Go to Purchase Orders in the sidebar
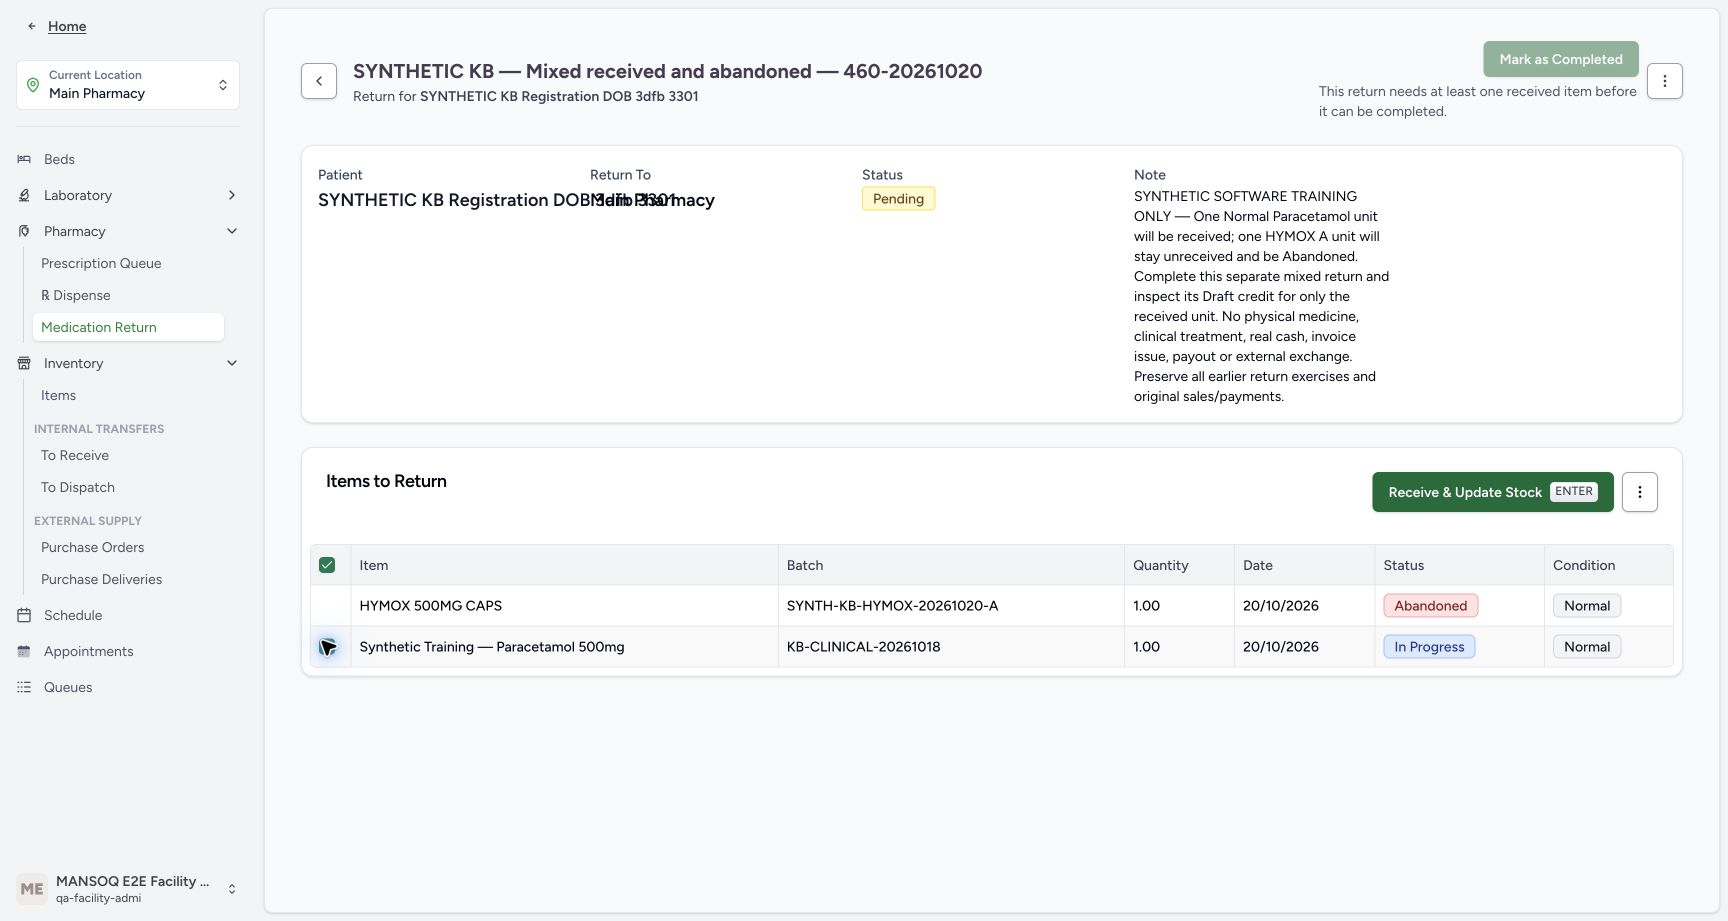 pos(92,547)
